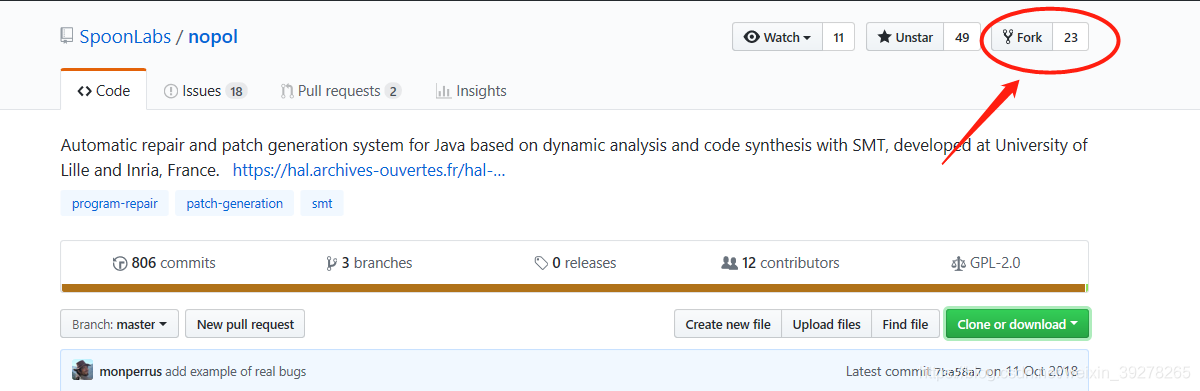The height and width of the screenshot is (391, 1200).
Task: Click the issues count badge 18
Action: (x=236, y=91)
